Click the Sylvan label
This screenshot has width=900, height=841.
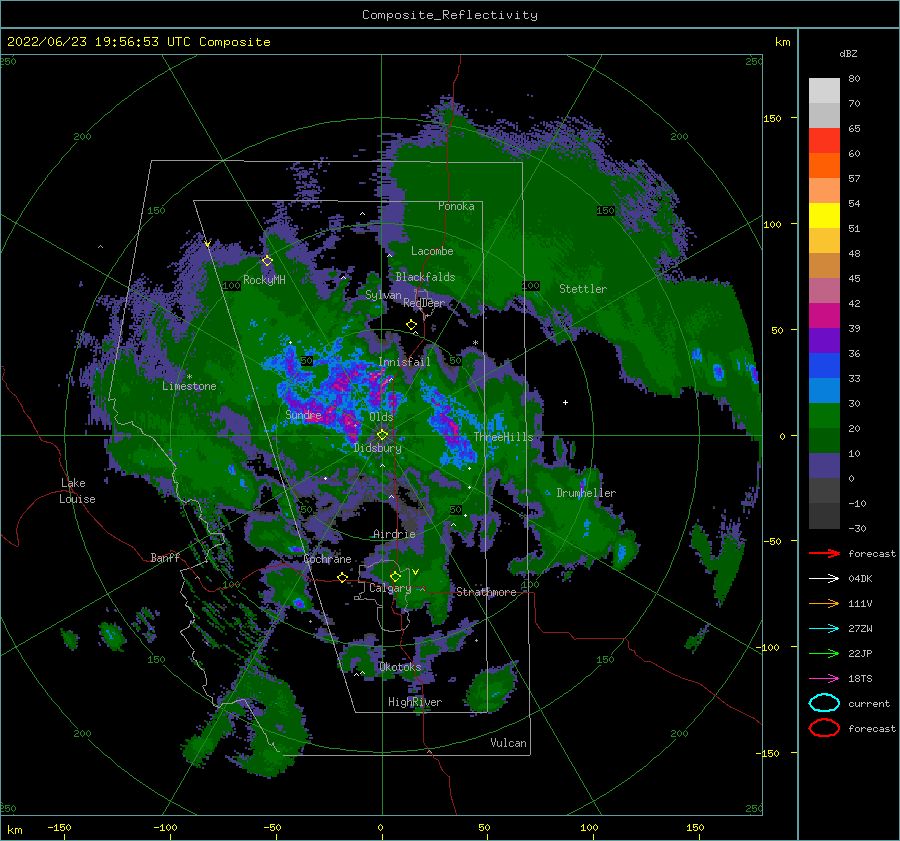[383, 295]
